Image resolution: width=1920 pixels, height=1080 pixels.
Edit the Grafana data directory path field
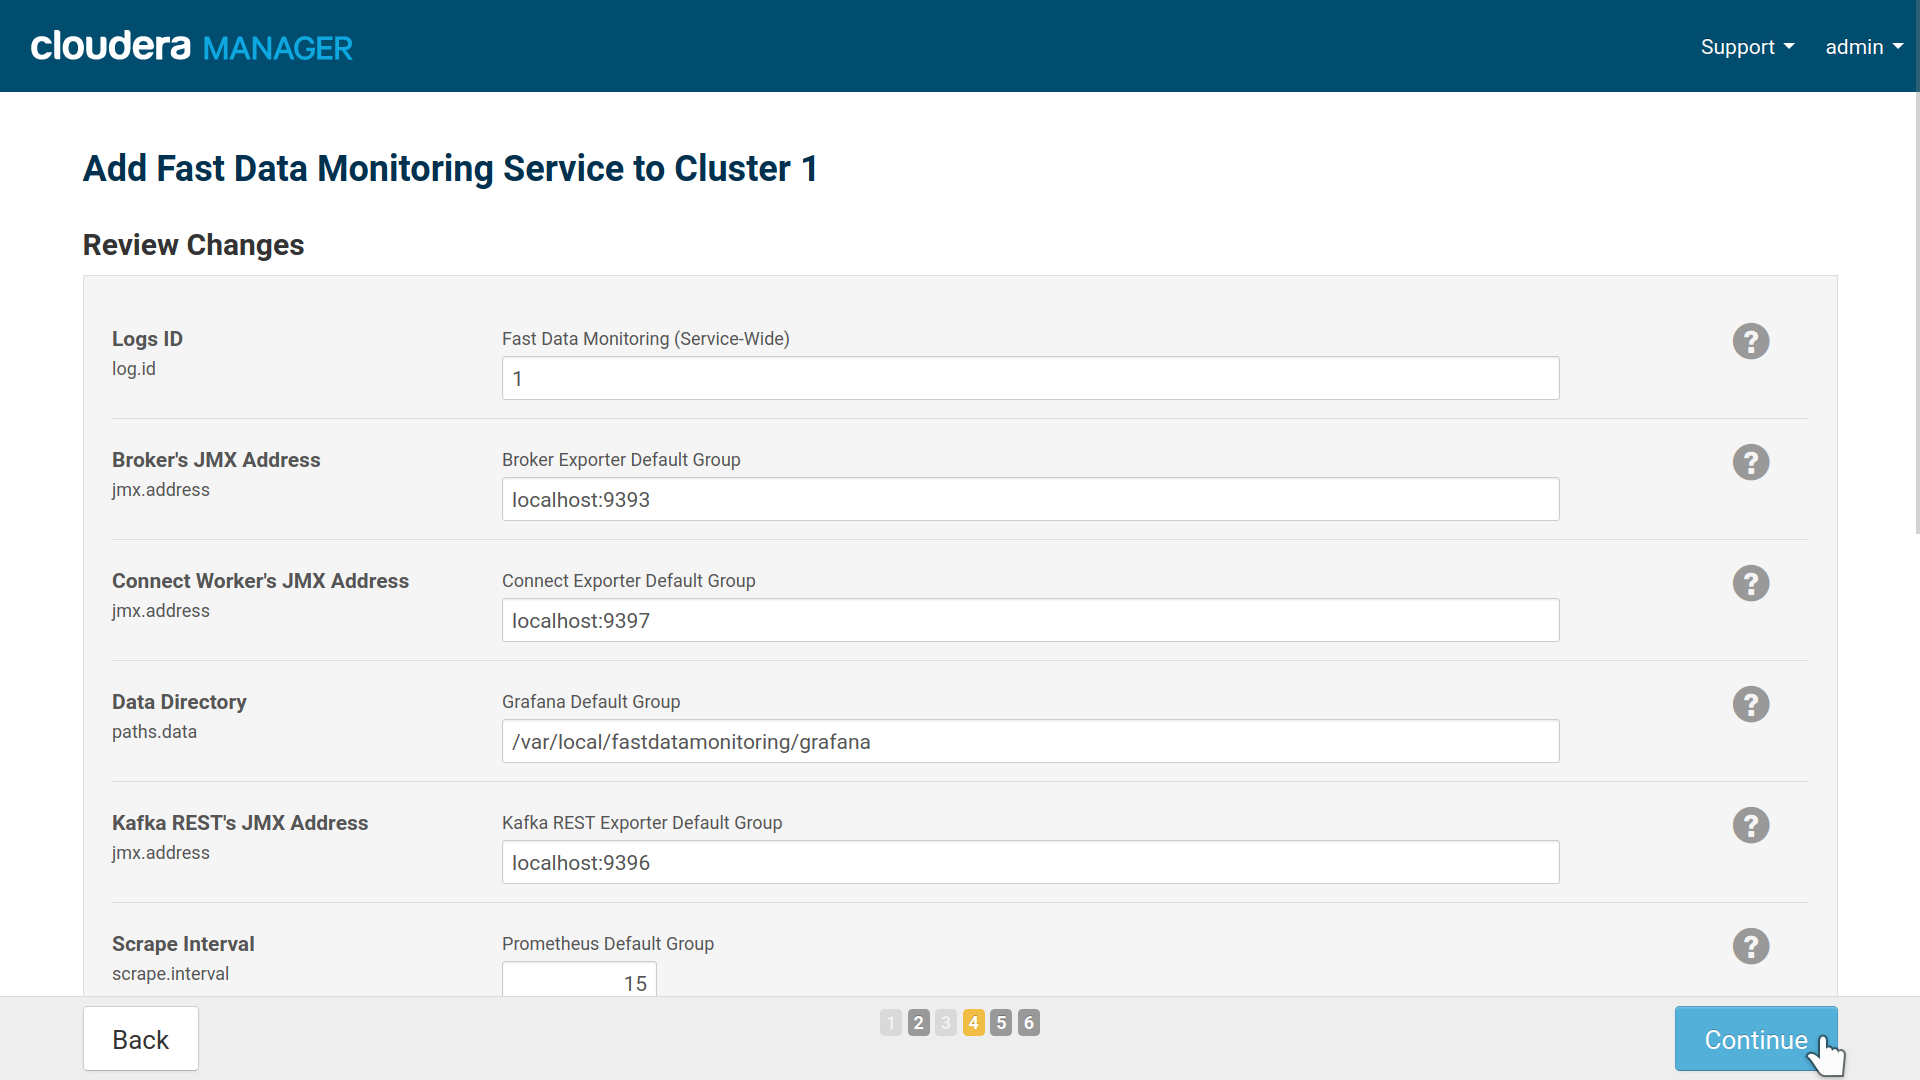tap(1030, 741)
